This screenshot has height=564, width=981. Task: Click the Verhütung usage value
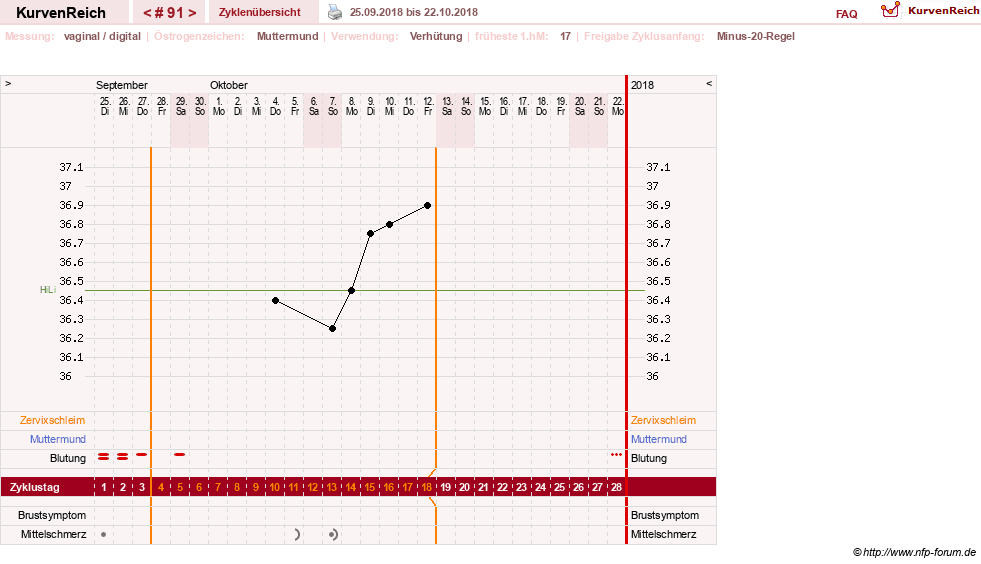point(436,36)
